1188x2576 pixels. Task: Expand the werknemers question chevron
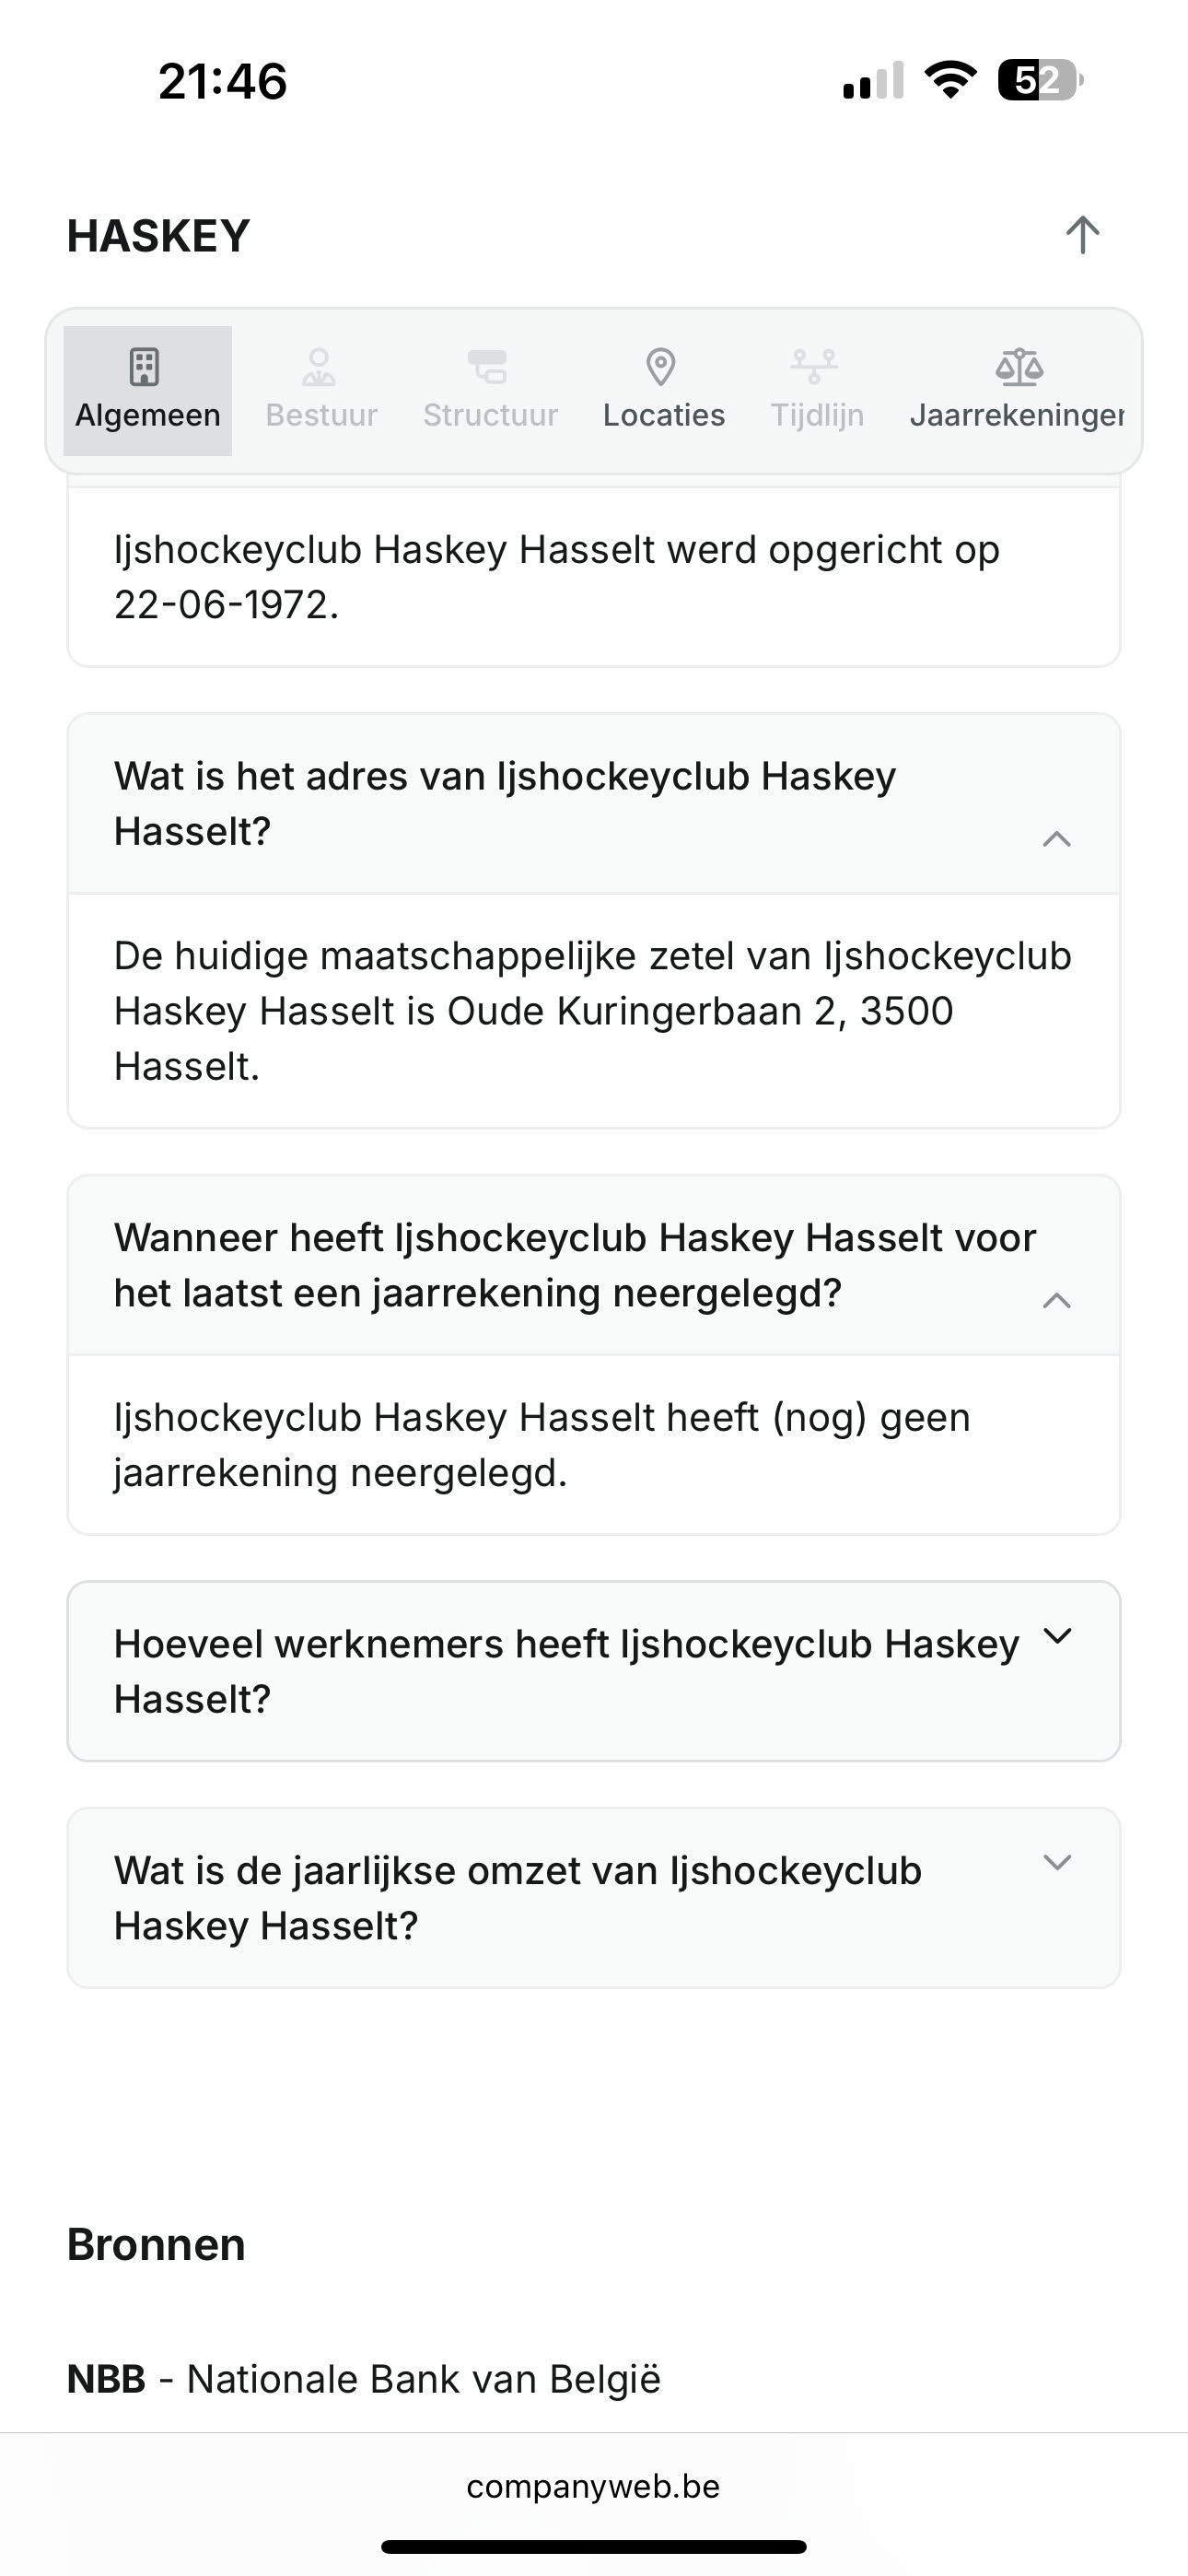1057,1636
